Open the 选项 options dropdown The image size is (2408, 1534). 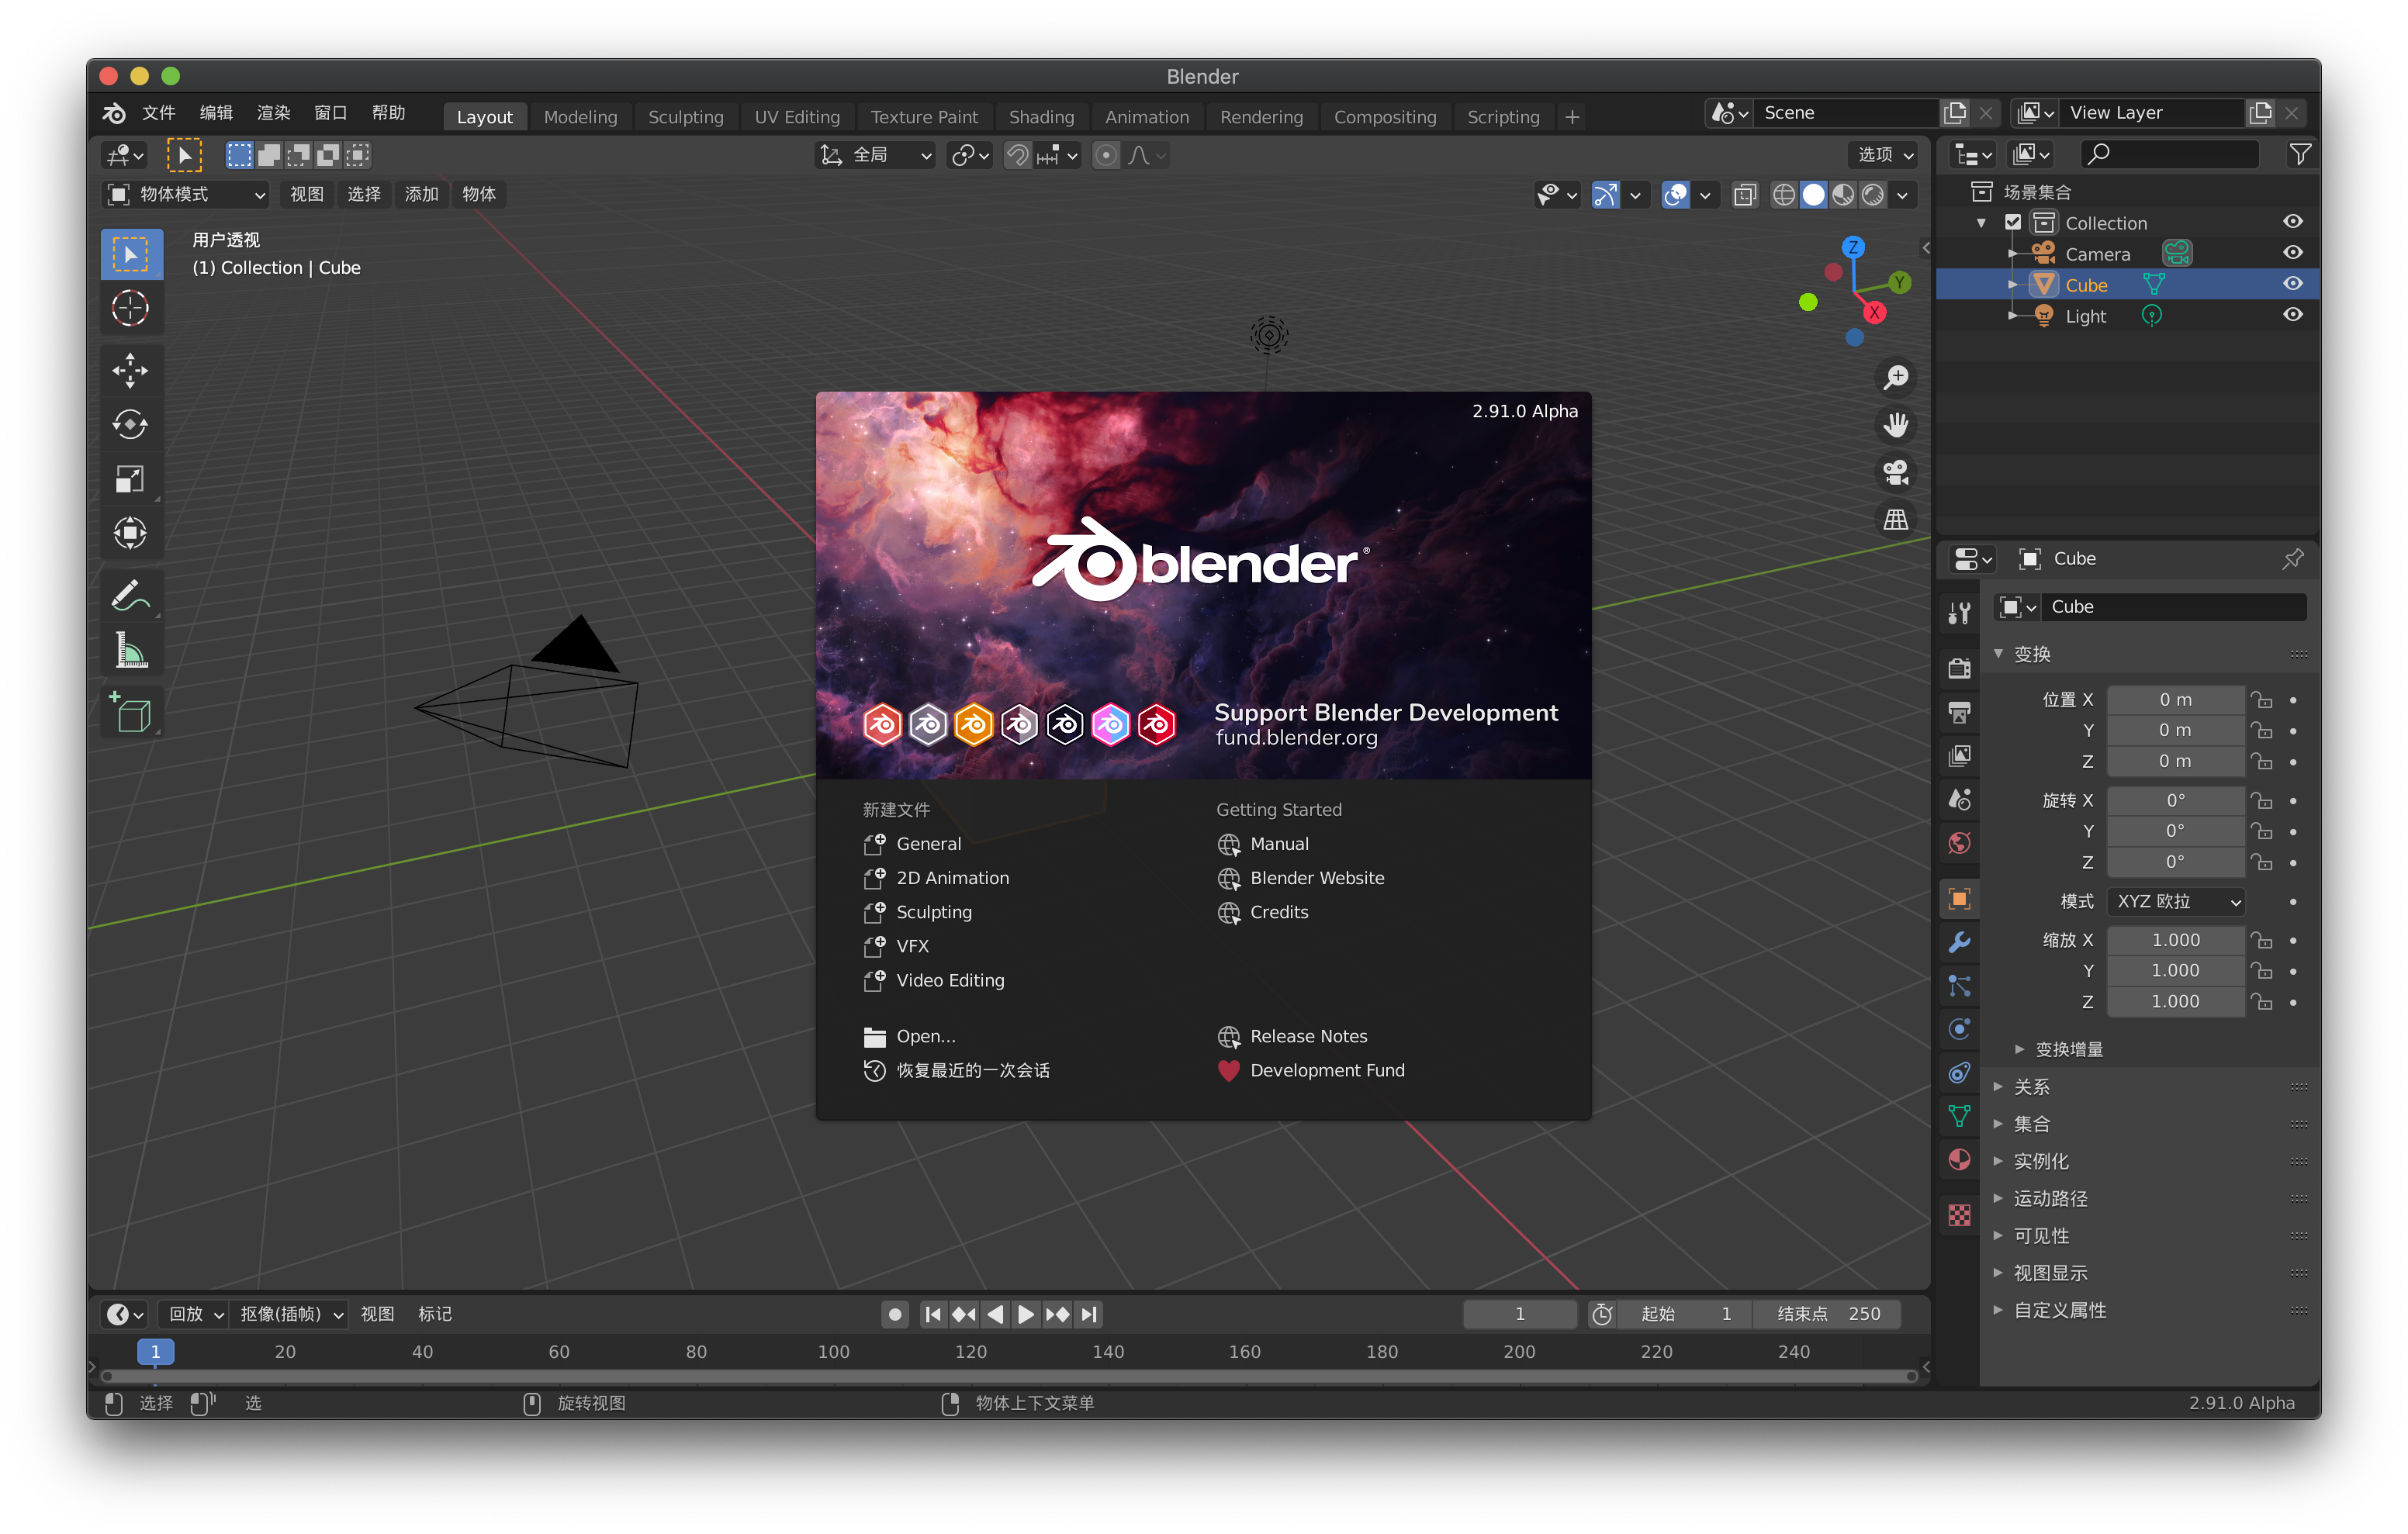tap(1885, 155)
